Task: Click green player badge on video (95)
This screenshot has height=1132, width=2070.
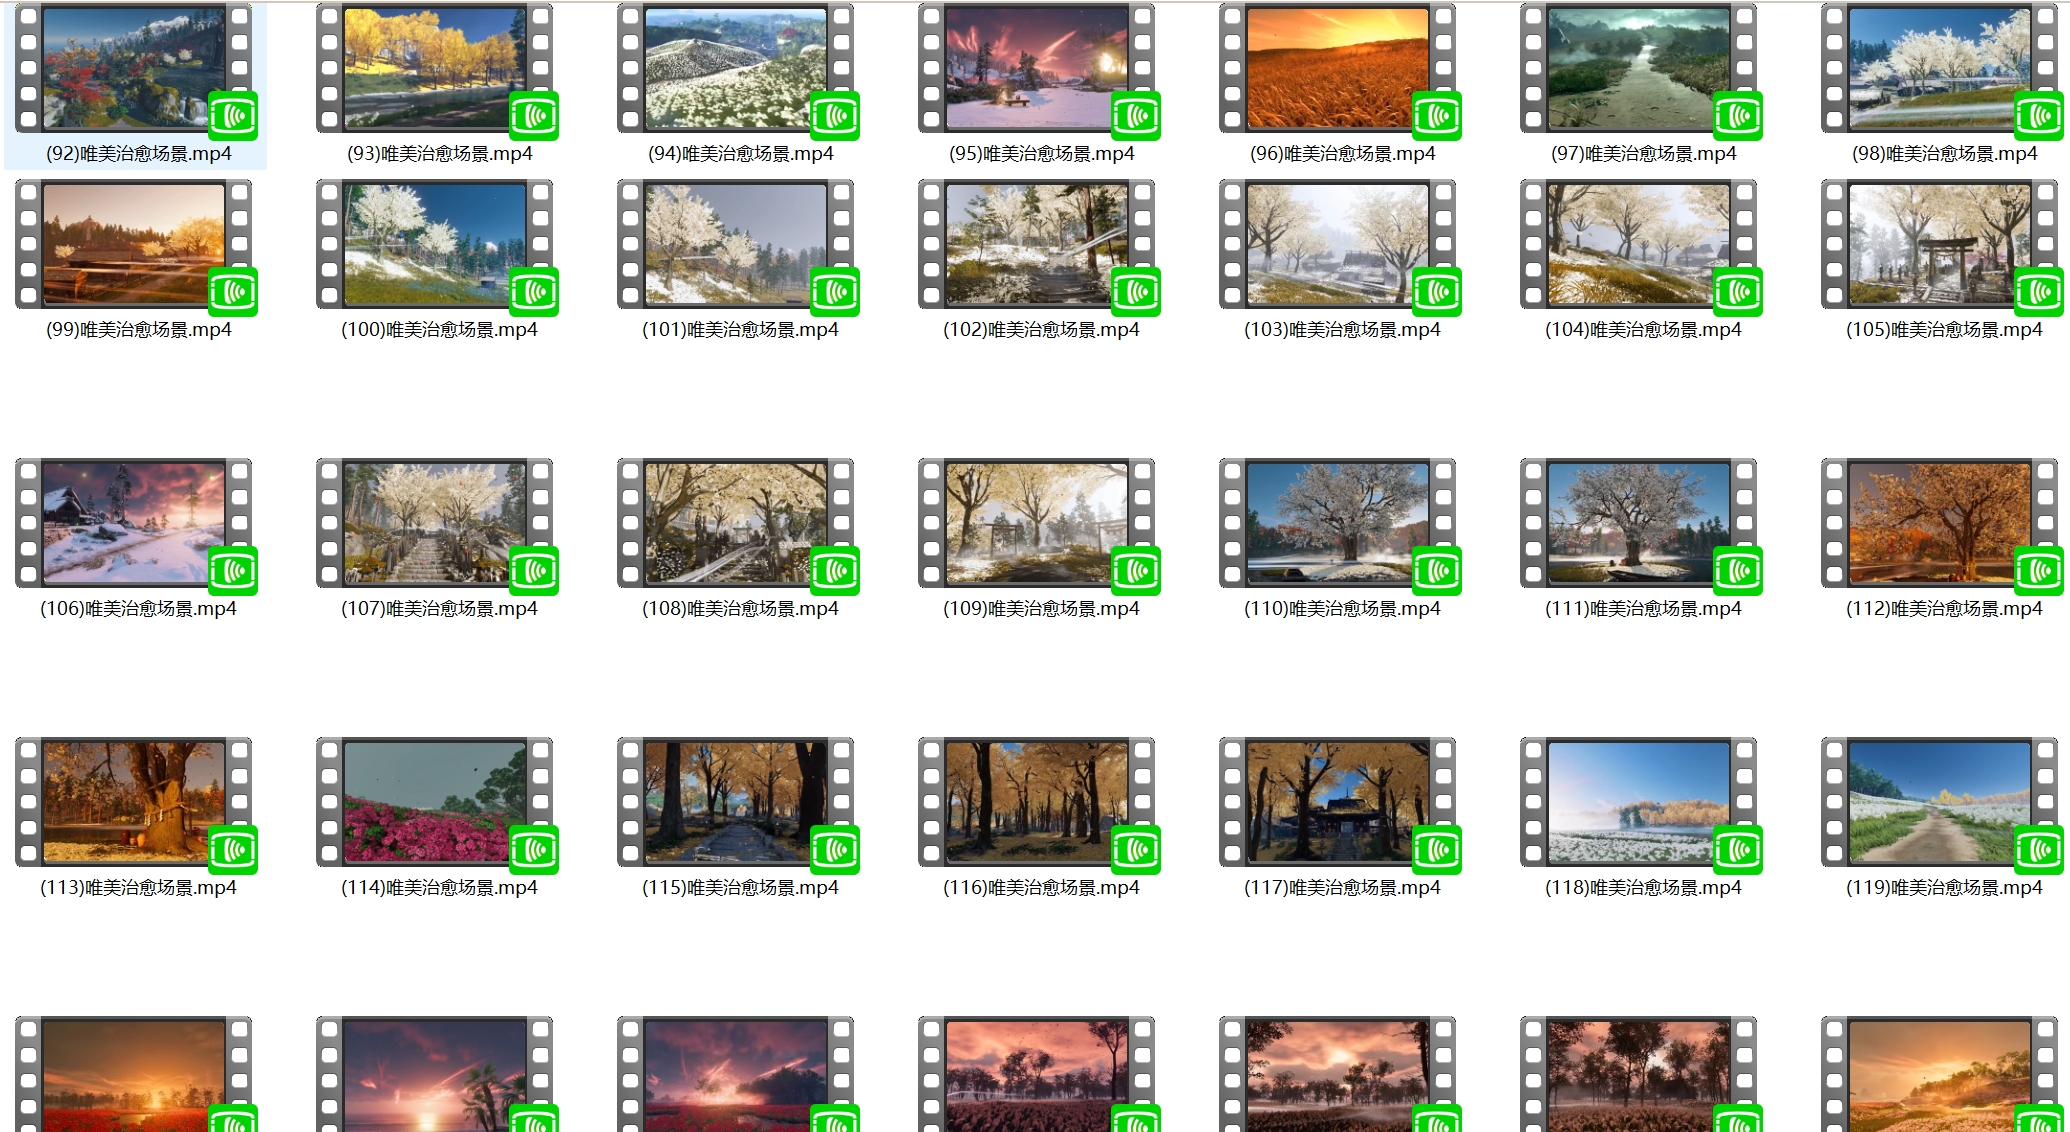Action: coord(1136,116)
